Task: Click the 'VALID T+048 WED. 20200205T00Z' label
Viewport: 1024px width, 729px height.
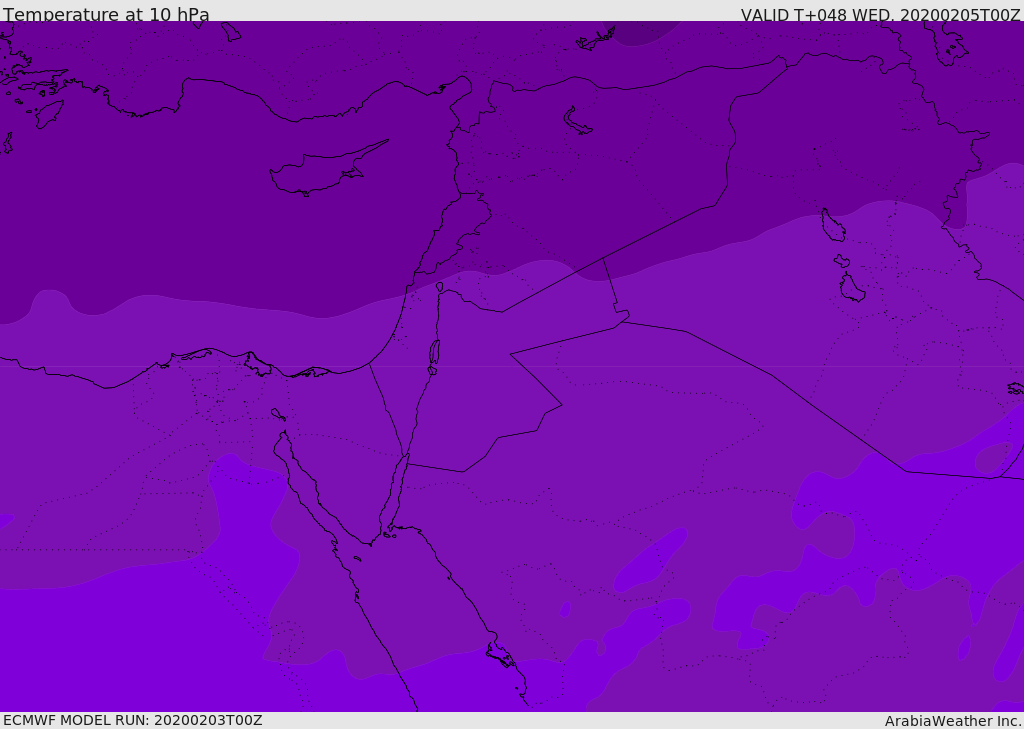Action: tap(880, 15)
